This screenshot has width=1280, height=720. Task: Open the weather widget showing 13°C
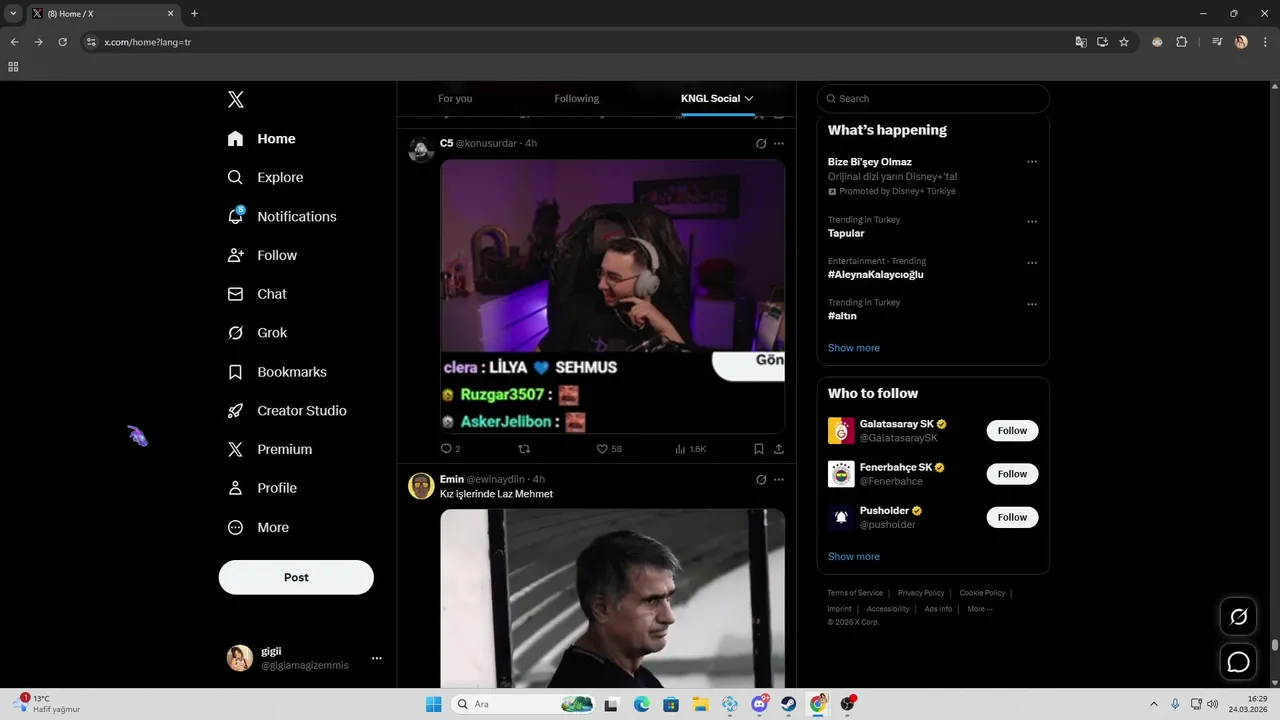coord(46,704)
